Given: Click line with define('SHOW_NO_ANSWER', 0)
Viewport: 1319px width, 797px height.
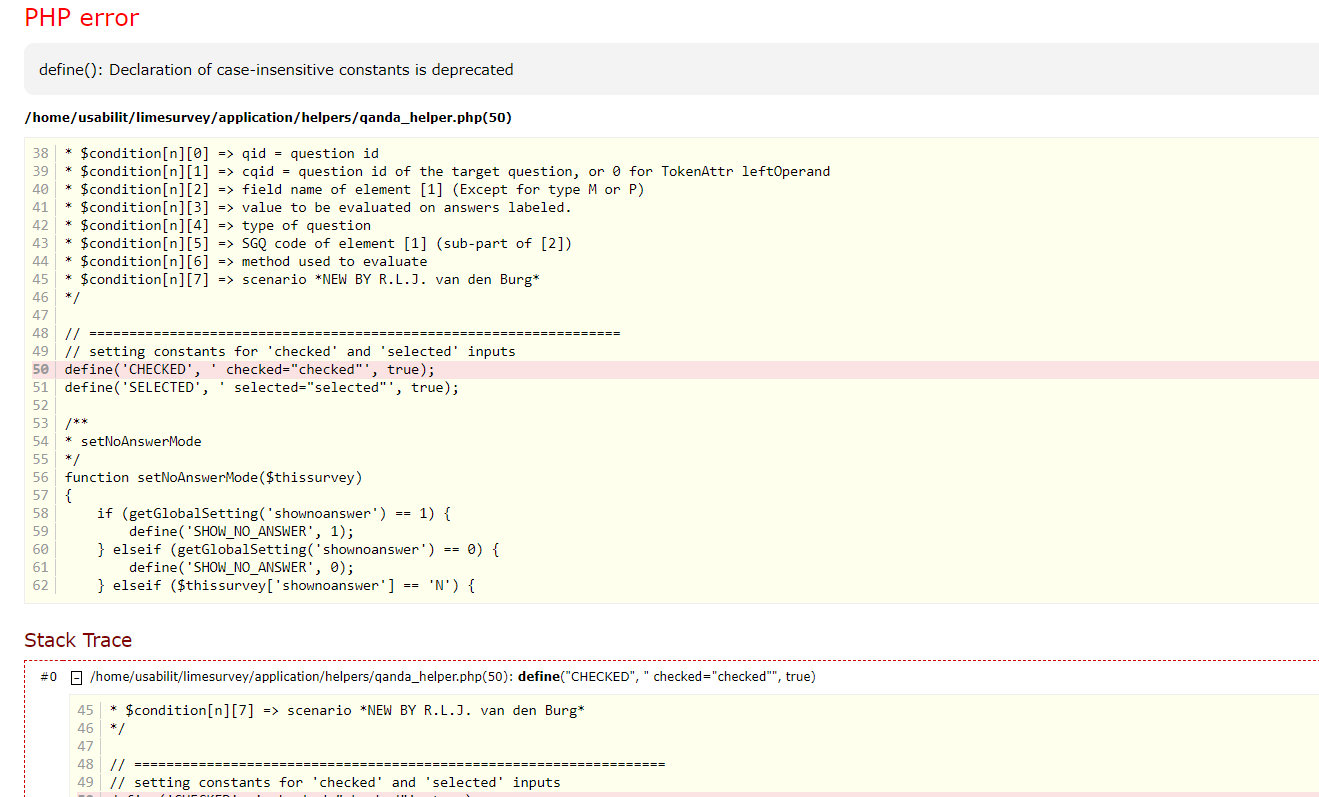Looking at the screenshot, I should [x=241, y=568].
